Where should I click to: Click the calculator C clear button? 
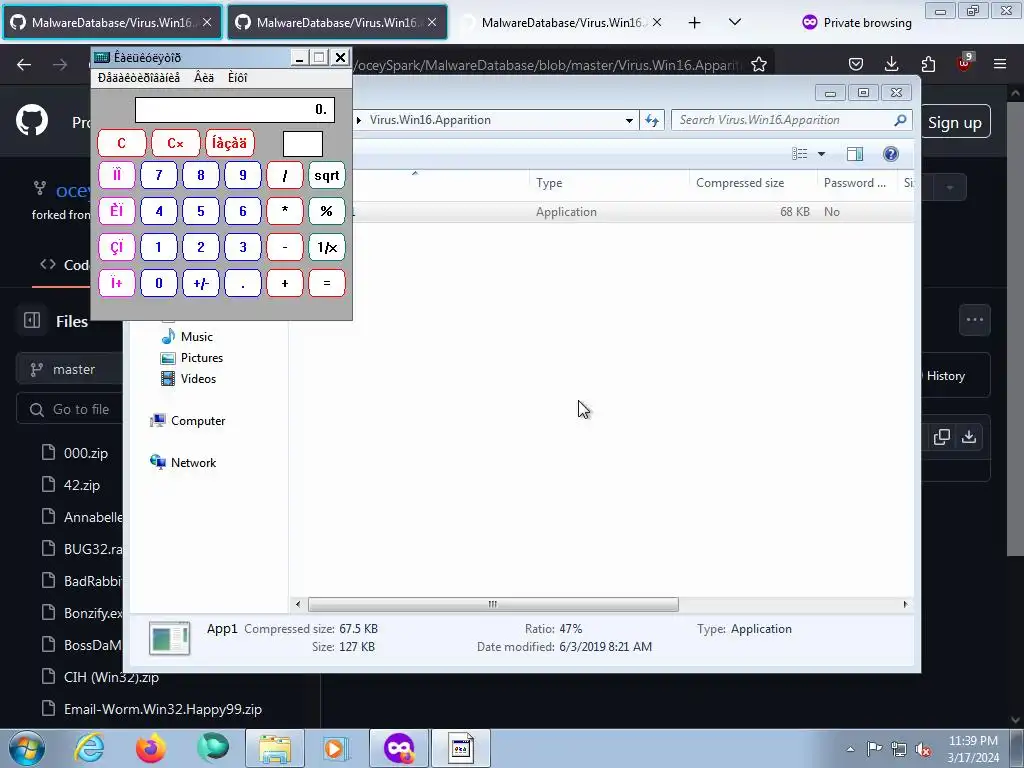point(121,143)
